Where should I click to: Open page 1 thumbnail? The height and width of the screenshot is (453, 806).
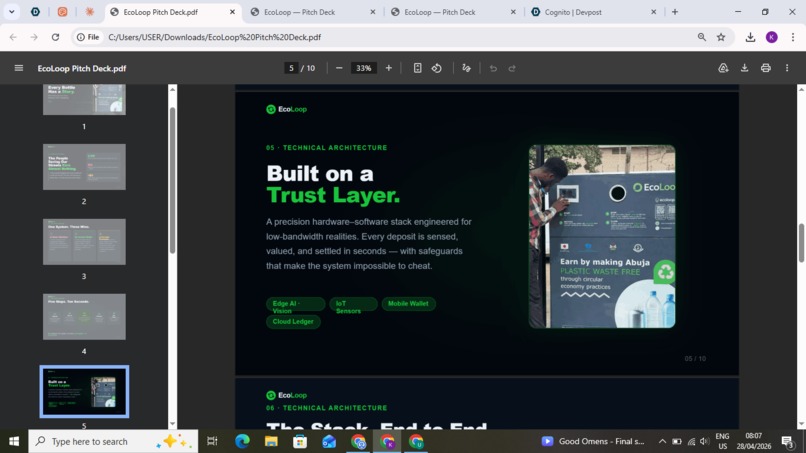pos(84,99)
